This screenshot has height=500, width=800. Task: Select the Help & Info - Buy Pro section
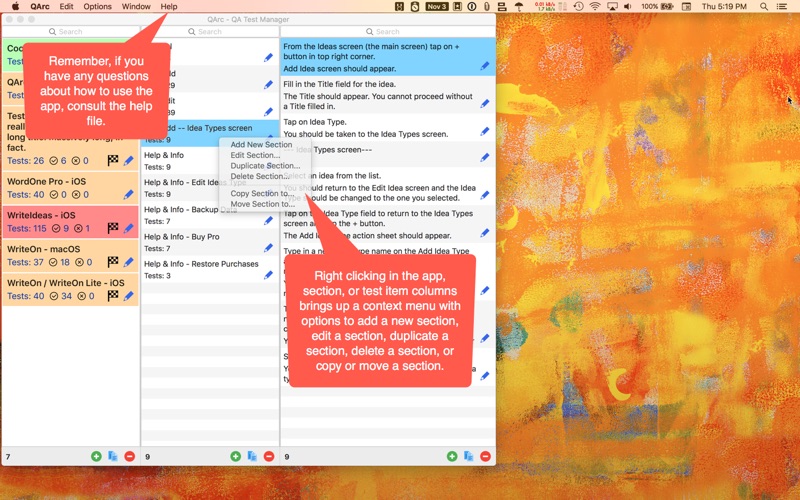pyautogui.click(x=210, y=242)
